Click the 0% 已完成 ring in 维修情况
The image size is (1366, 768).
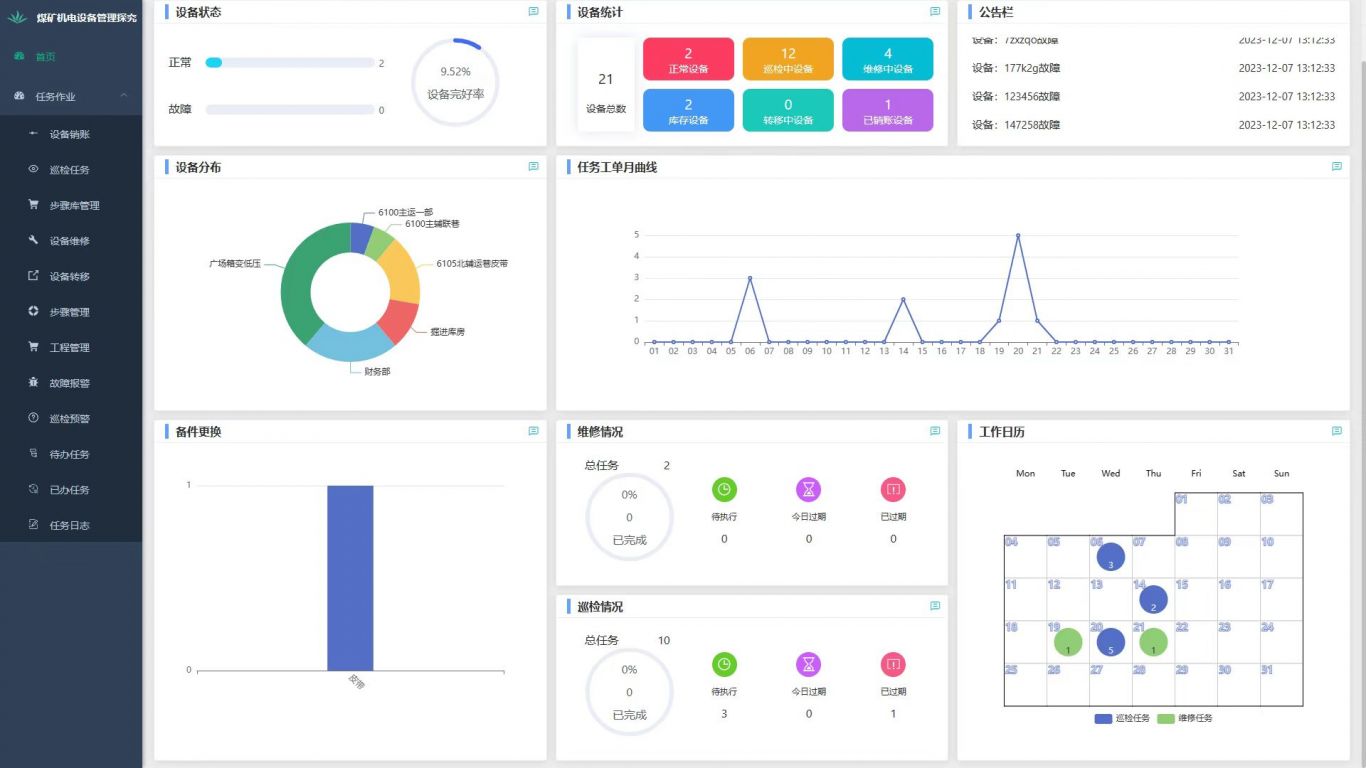click(x=629, y=517)
